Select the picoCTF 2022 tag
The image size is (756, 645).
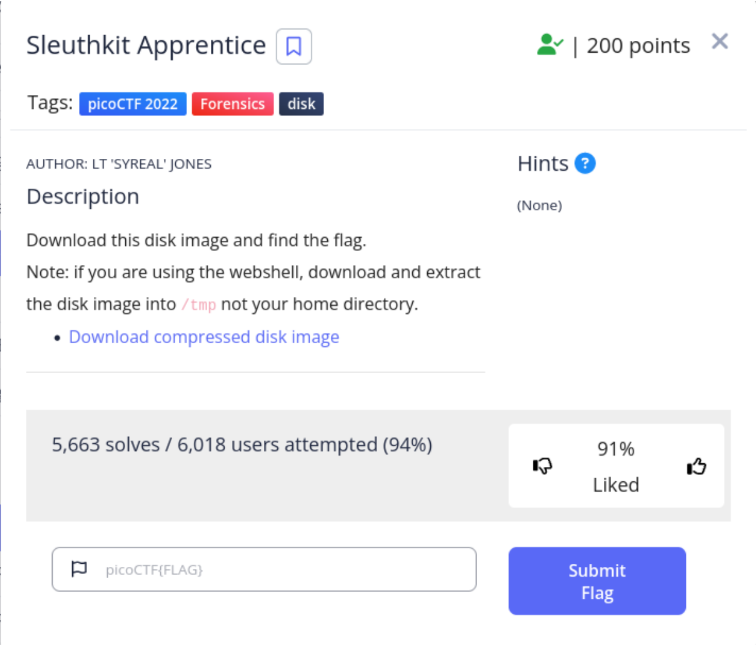pos(133,103)
